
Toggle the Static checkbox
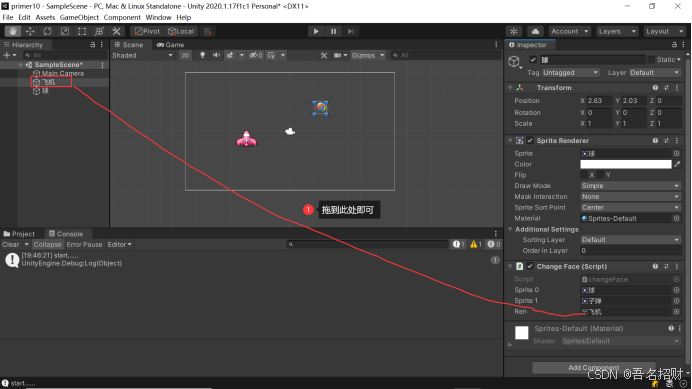pyautogui.click(x=651, y=60)
